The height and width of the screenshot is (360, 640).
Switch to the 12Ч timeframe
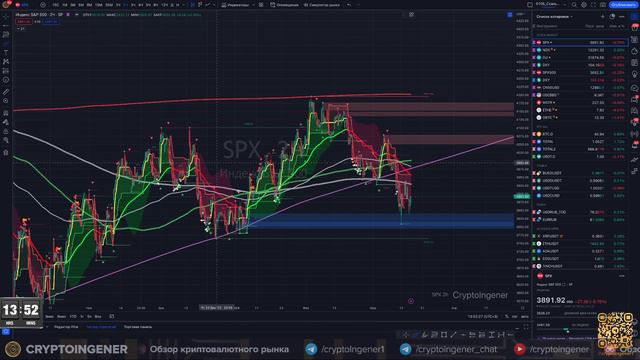164,5
